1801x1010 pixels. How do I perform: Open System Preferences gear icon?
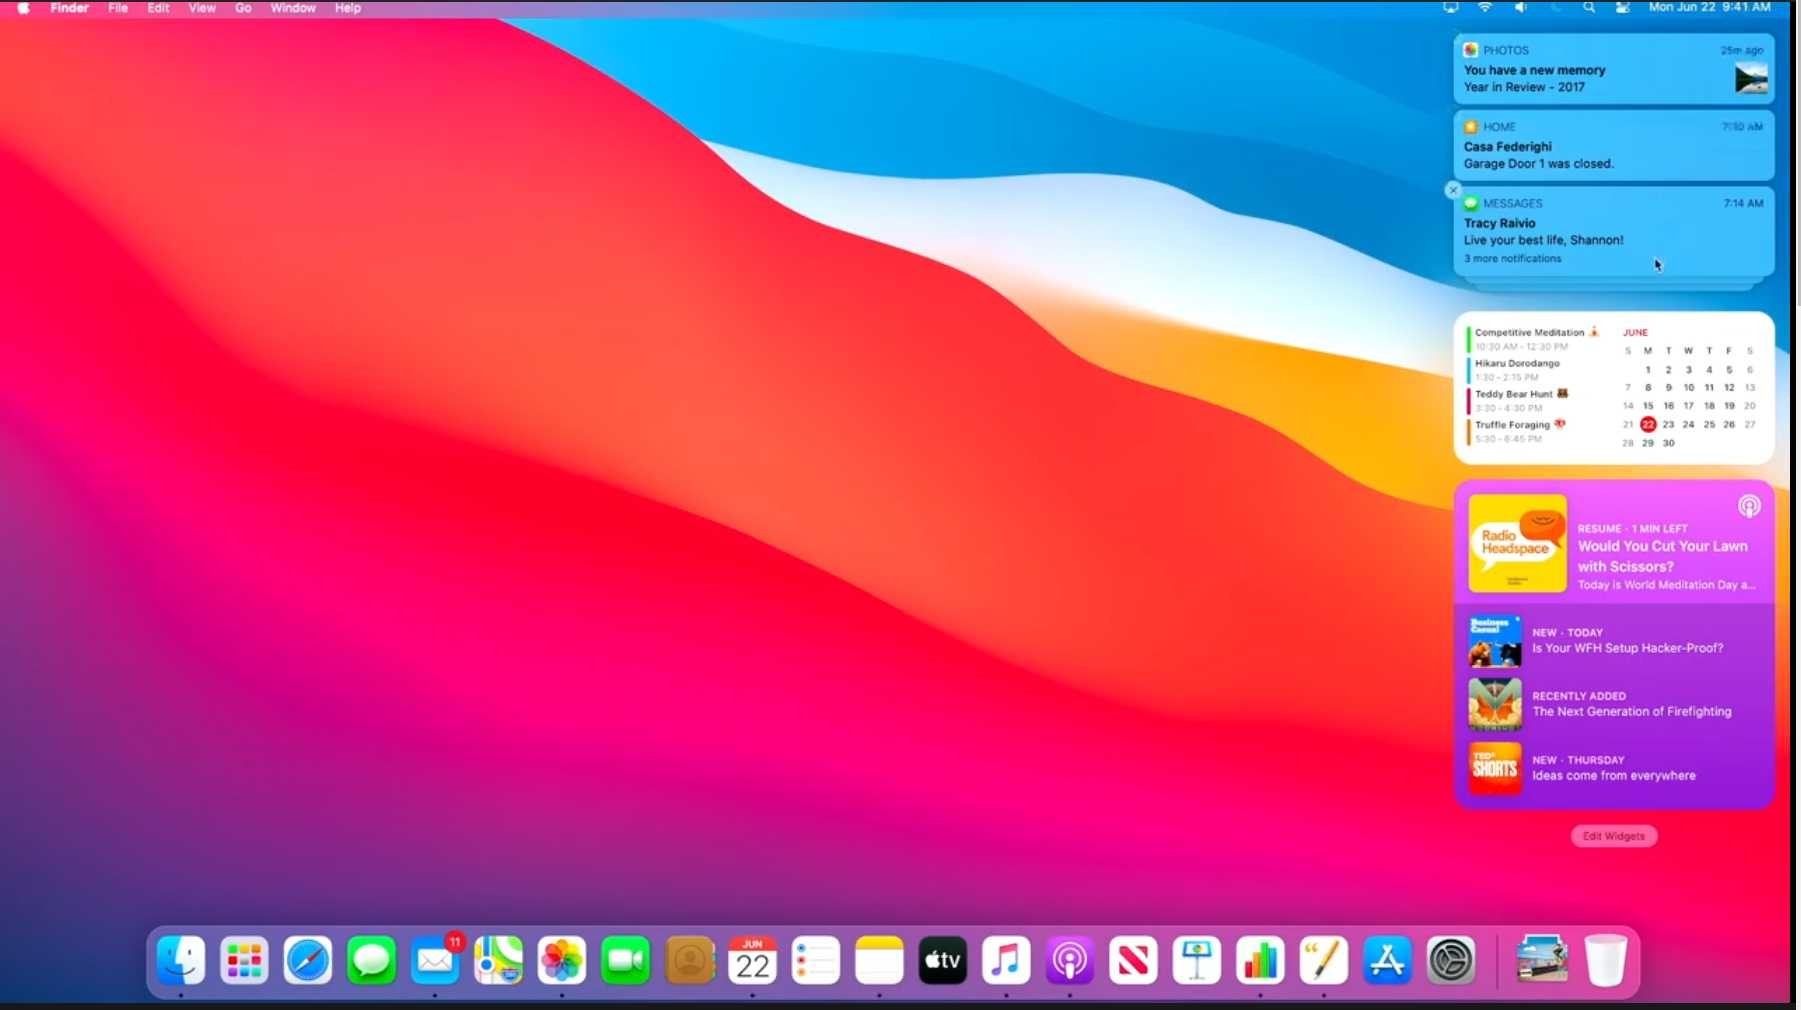click(1450, 961)
